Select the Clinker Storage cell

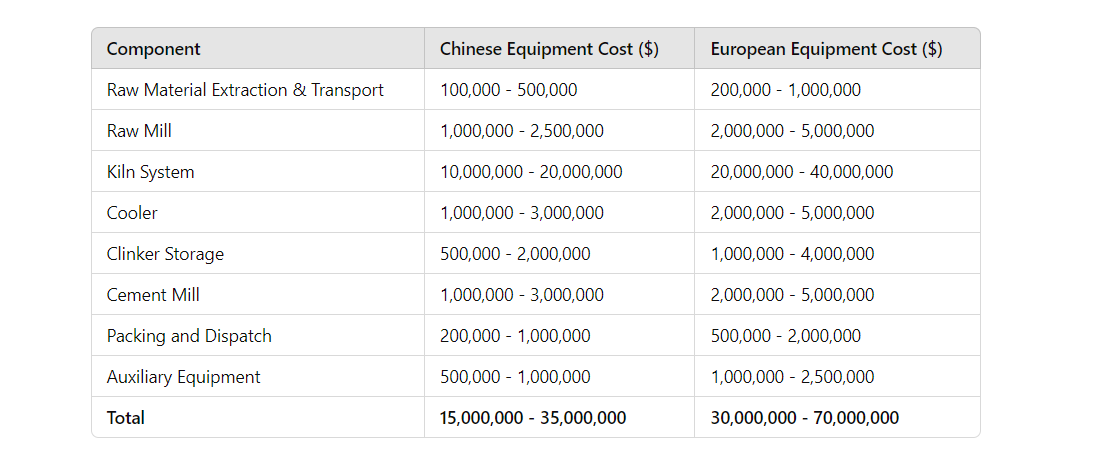pyautogui.click(x=165, y=254)
